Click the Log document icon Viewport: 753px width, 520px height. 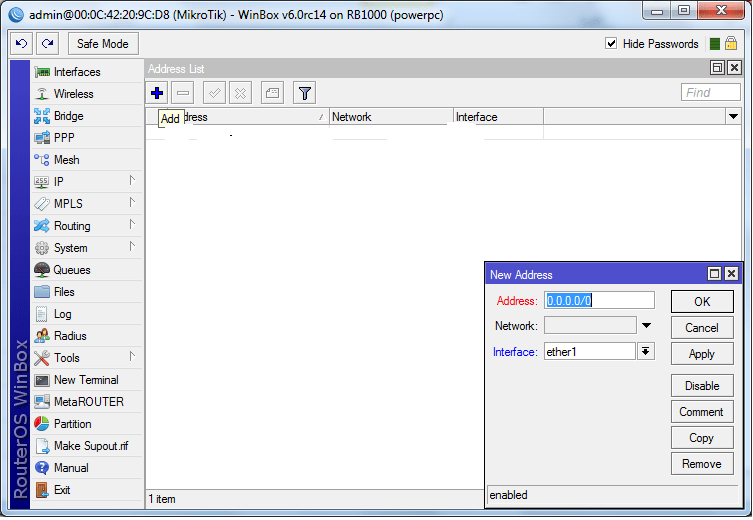click(x=42, y=314)
